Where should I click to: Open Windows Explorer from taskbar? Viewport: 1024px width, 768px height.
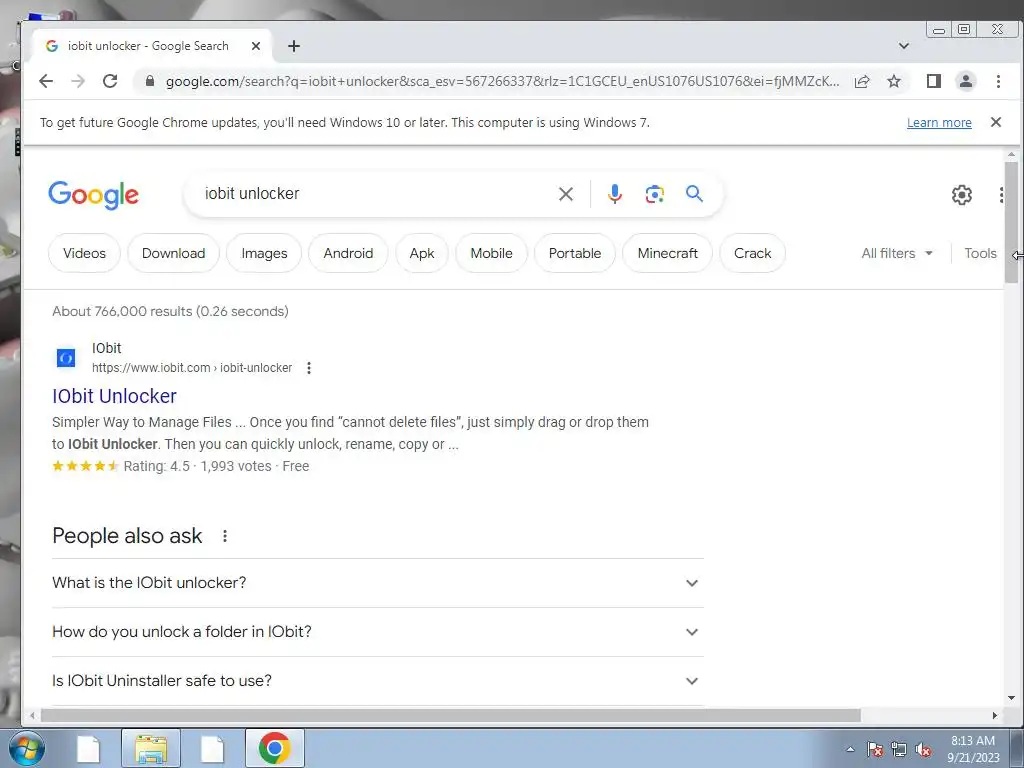coord(151,748)
